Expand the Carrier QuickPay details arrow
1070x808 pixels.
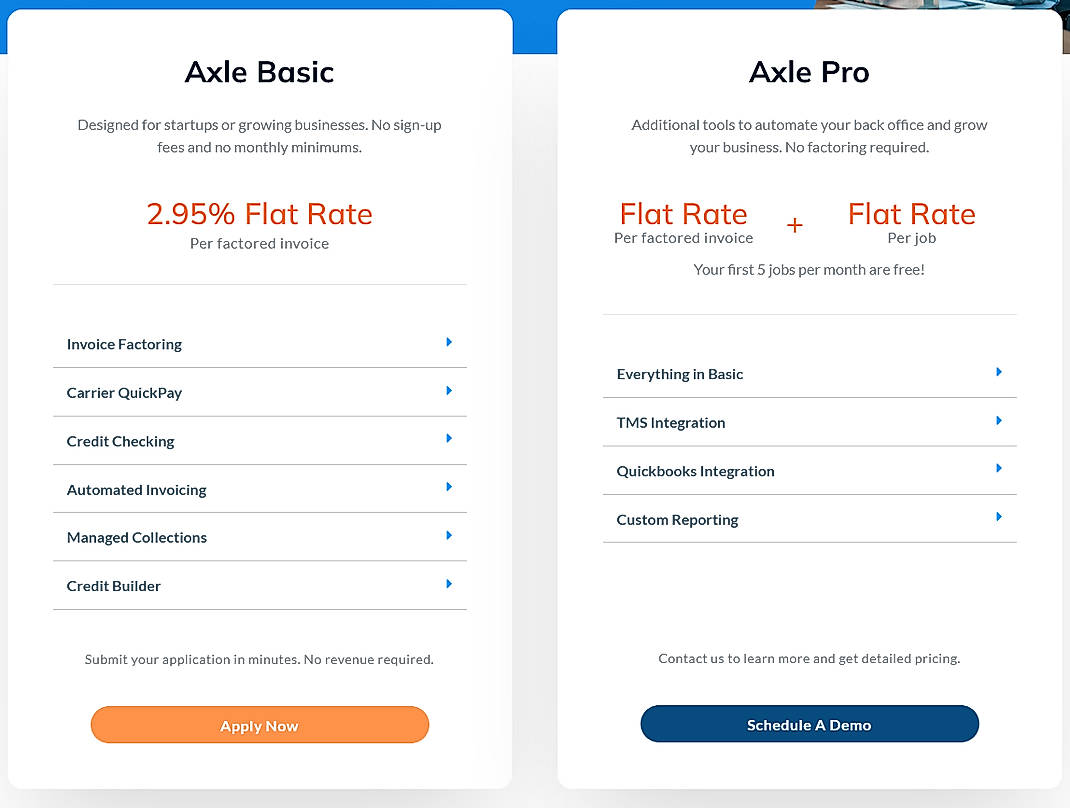[x=449, y=391]
